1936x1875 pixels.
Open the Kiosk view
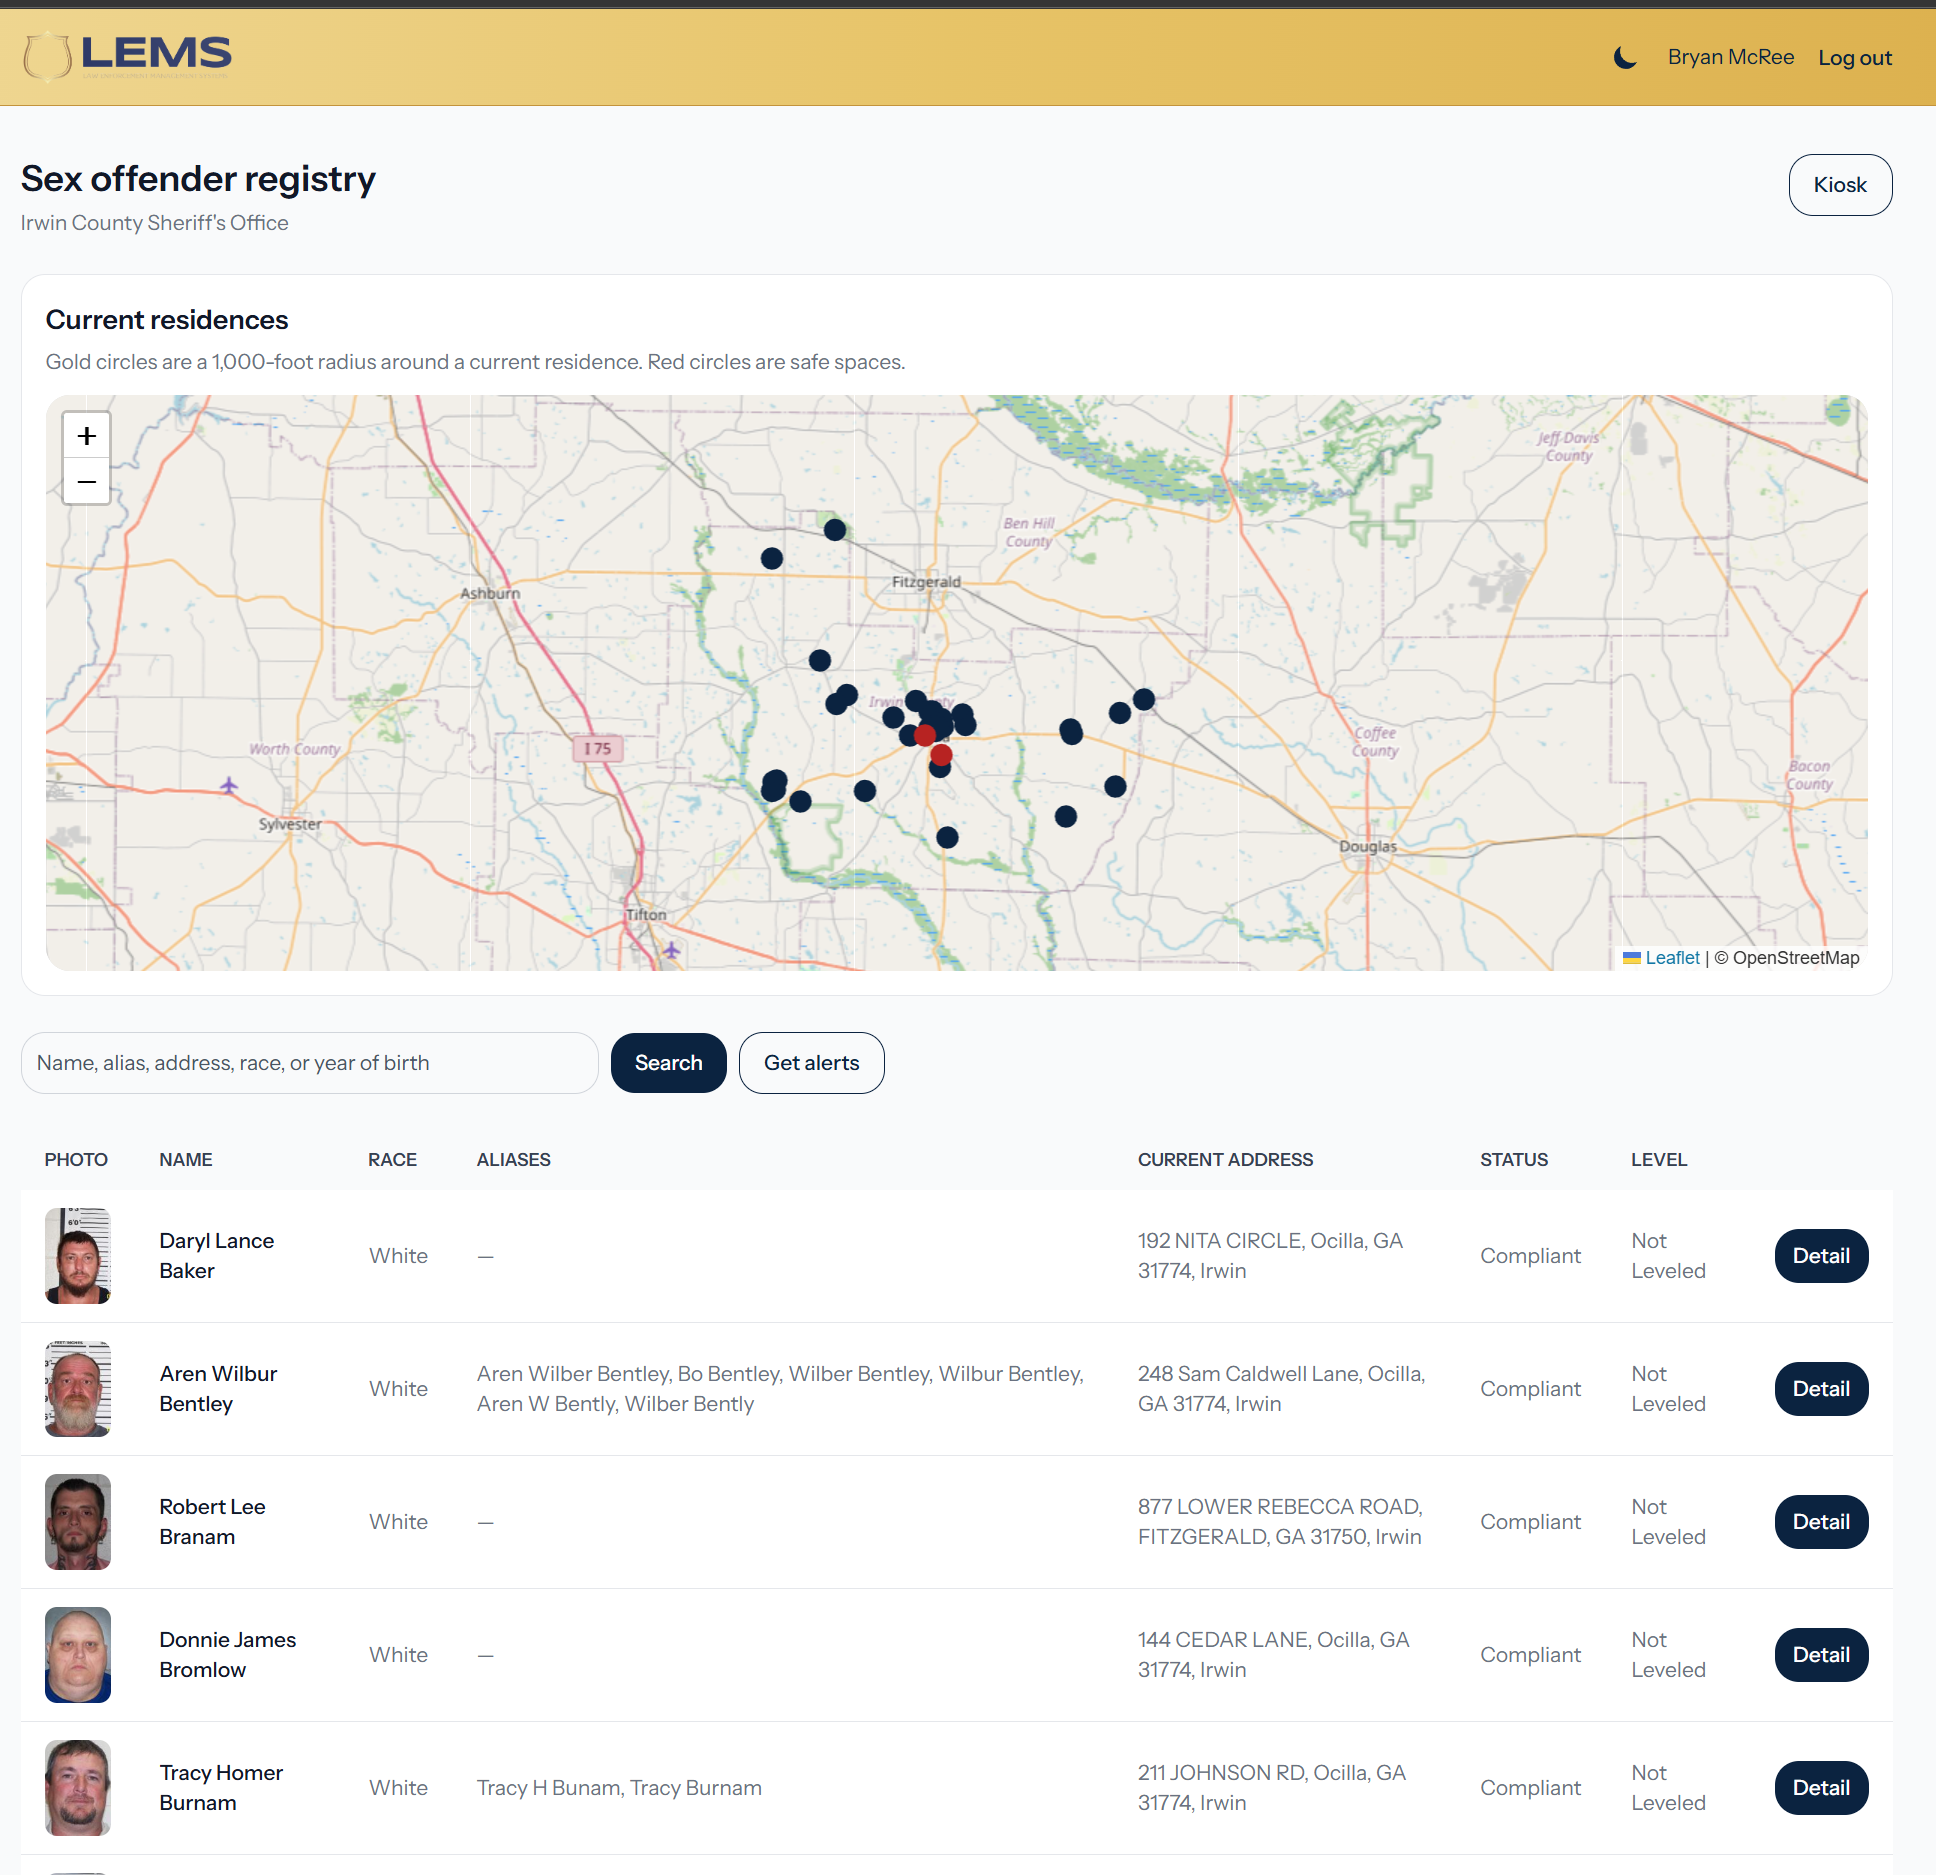point(1840,185)
